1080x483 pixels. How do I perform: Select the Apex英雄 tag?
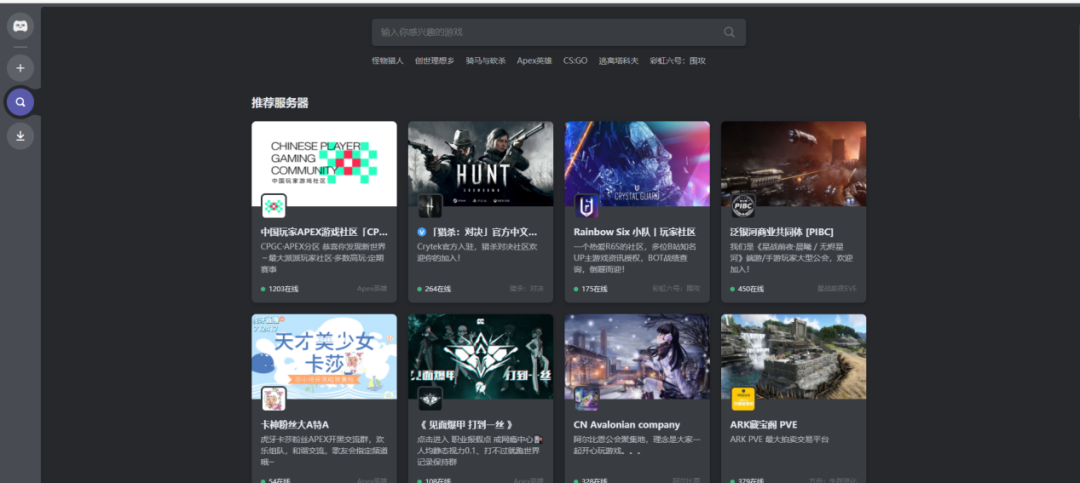534,61
